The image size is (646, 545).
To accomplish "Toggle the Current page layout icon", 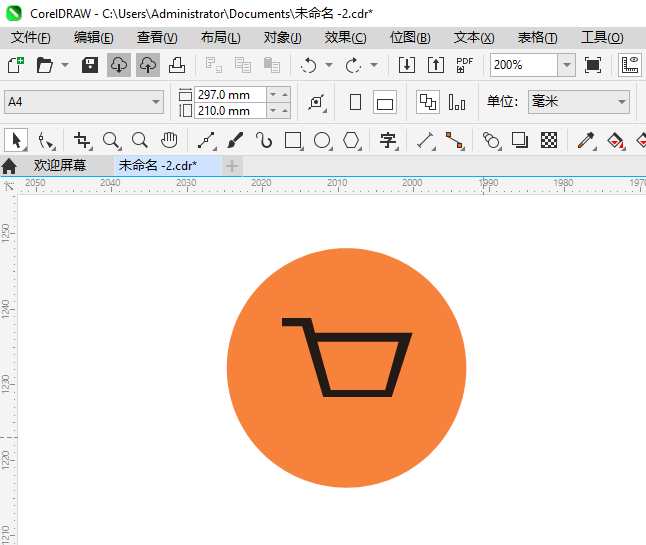I will (457, 102).
